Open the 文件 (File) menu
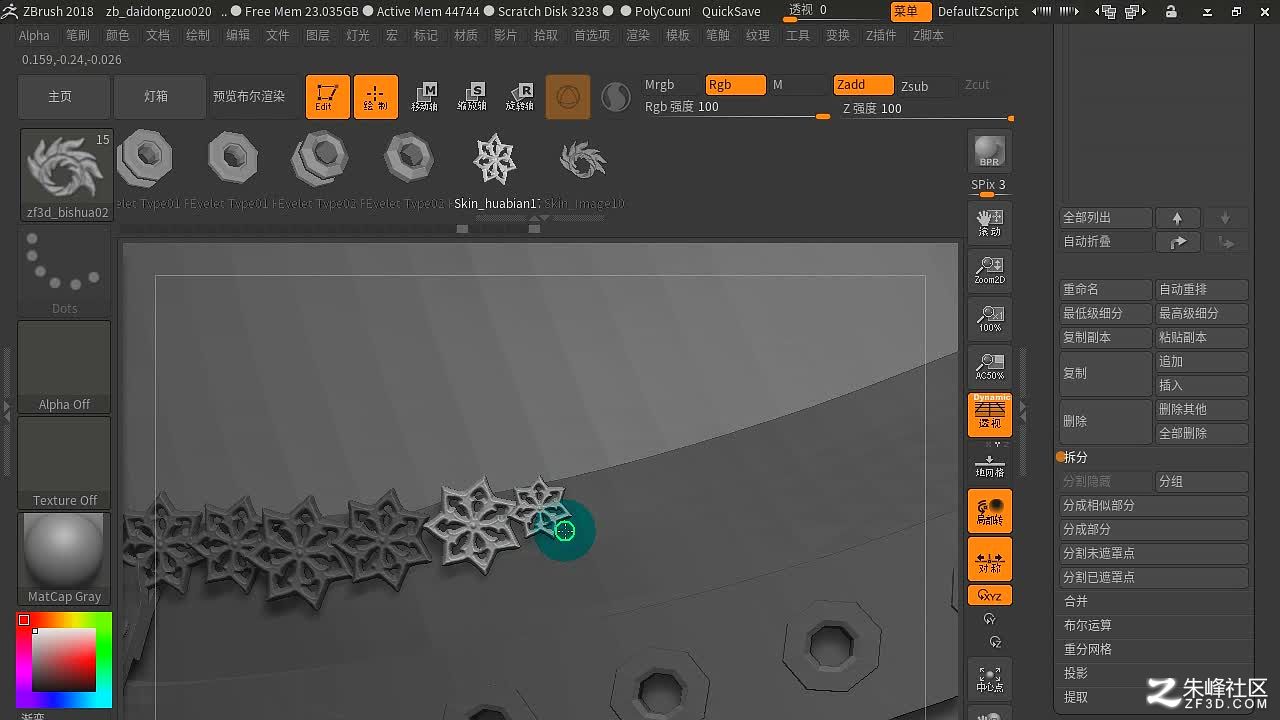This screenshot has height=720, width=1280. [277, 35]
